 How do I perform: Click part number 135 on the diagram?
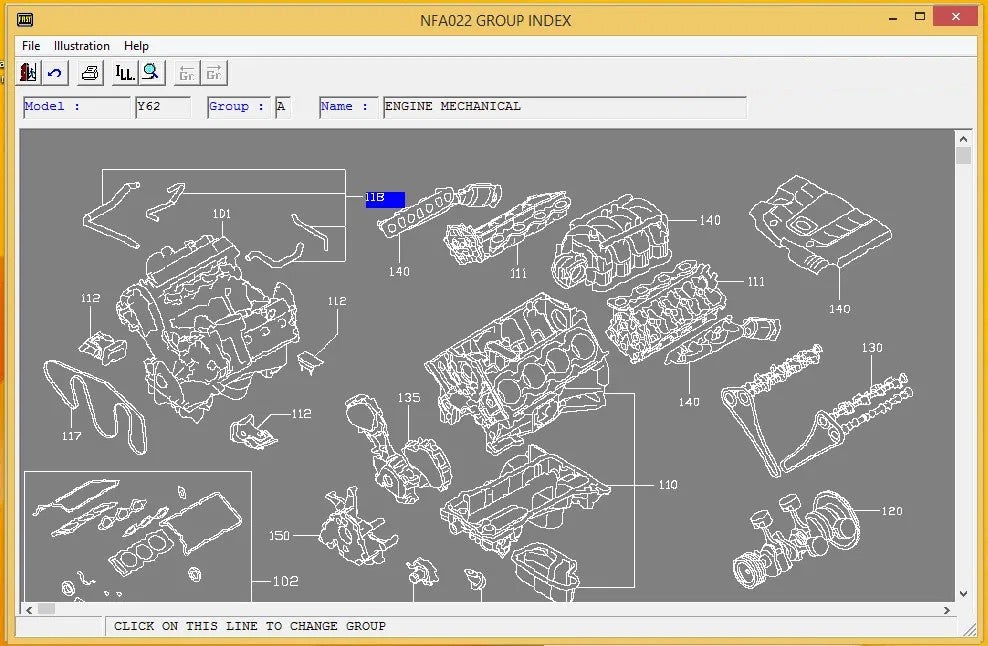tap(409, 397)
